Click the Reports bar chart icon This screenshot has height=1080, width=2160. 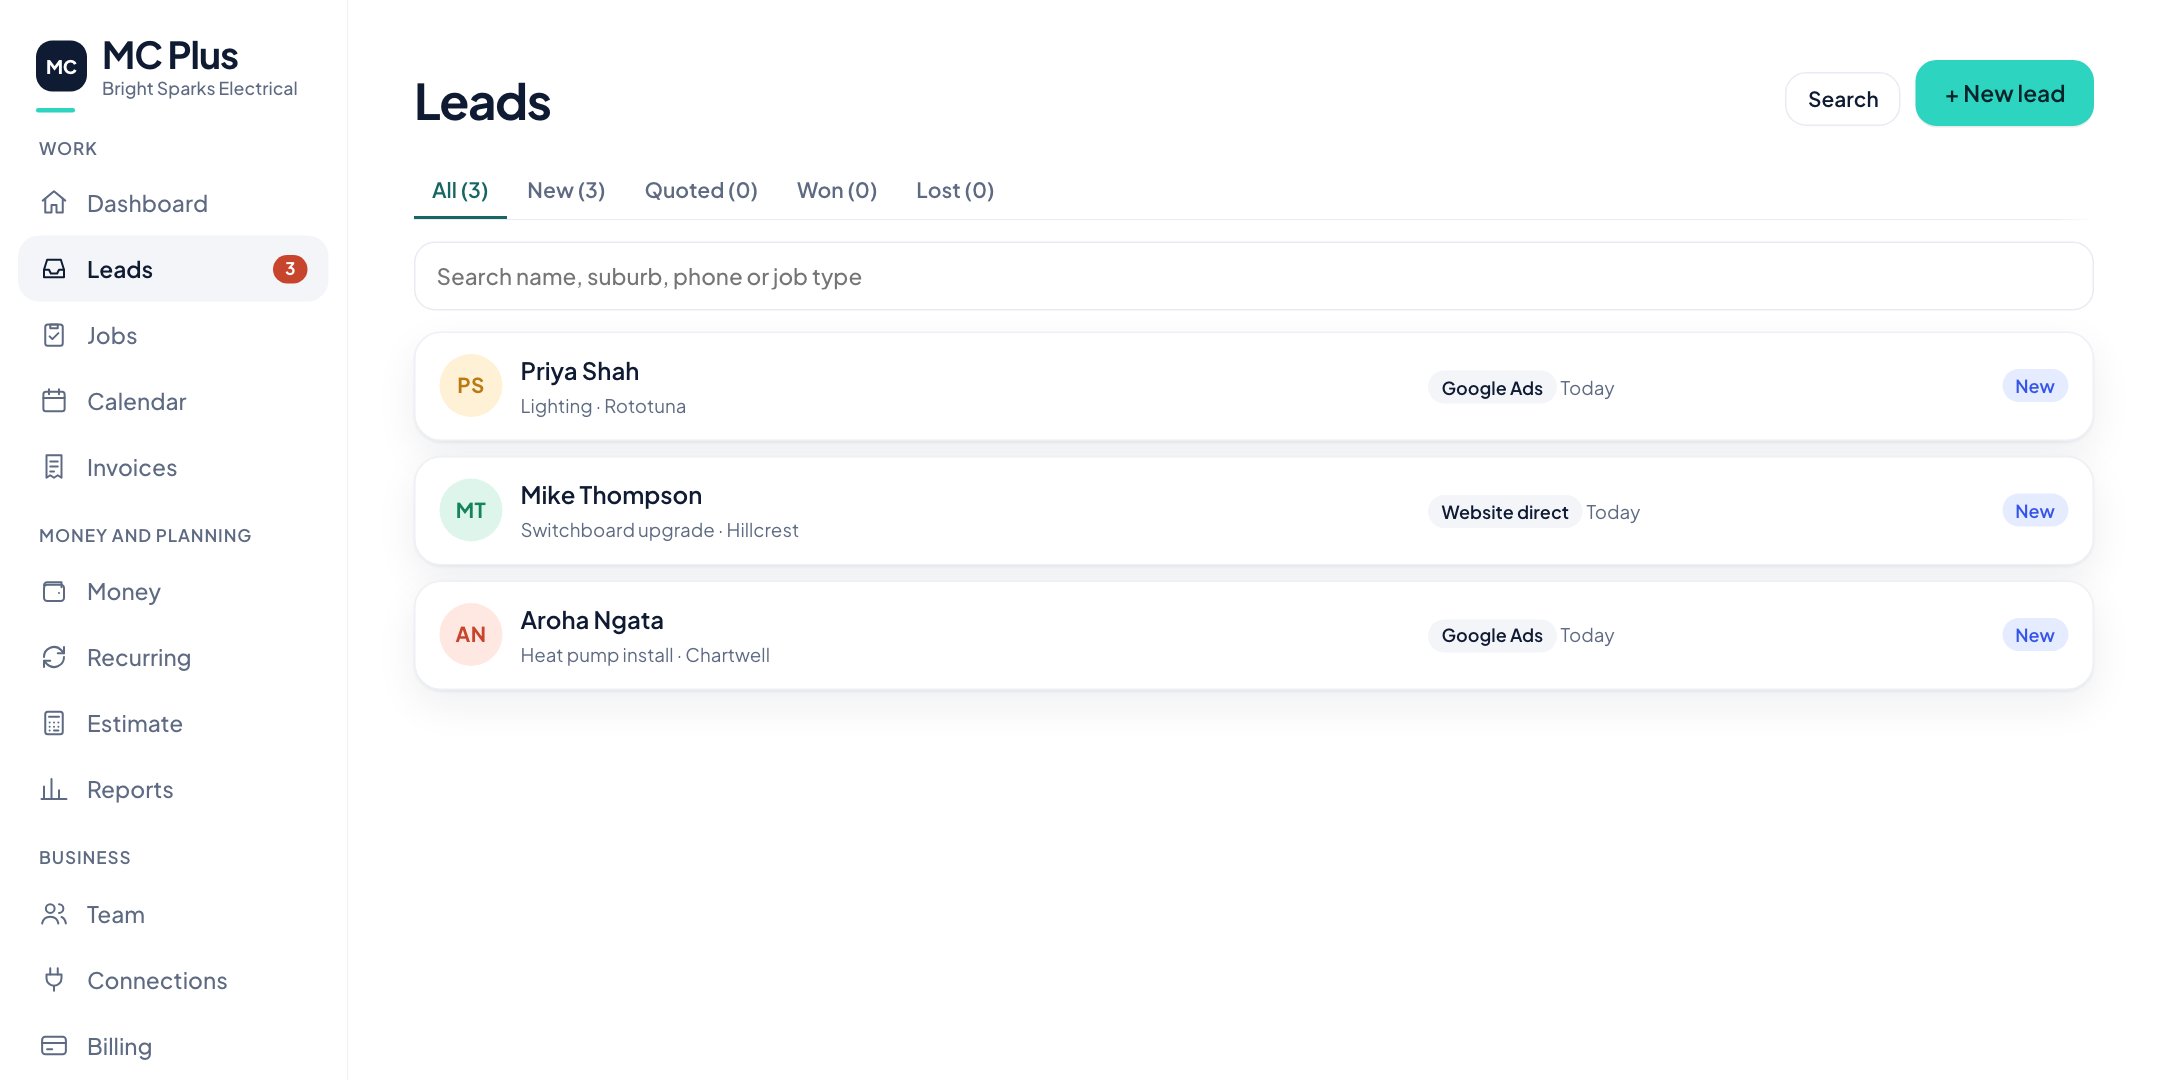(54, 789)
